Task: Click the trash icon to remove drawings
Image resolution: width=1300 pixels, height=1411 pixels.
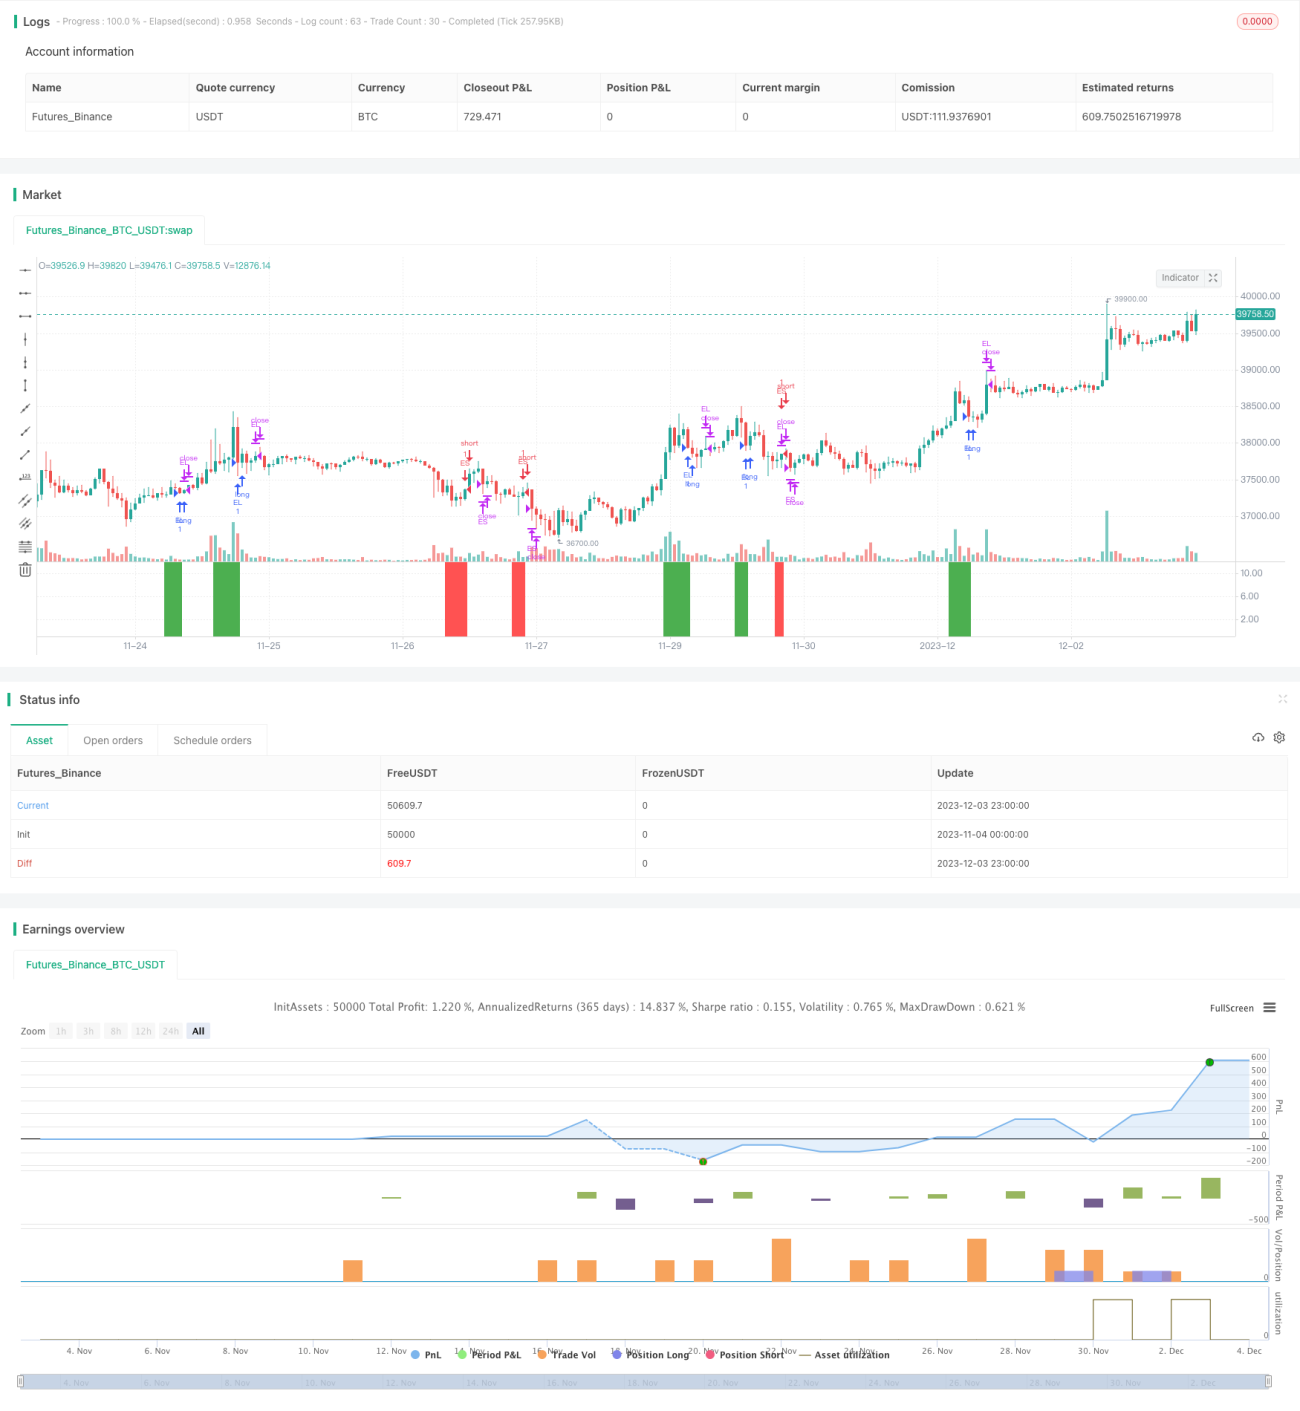Action: coord(25,569)
